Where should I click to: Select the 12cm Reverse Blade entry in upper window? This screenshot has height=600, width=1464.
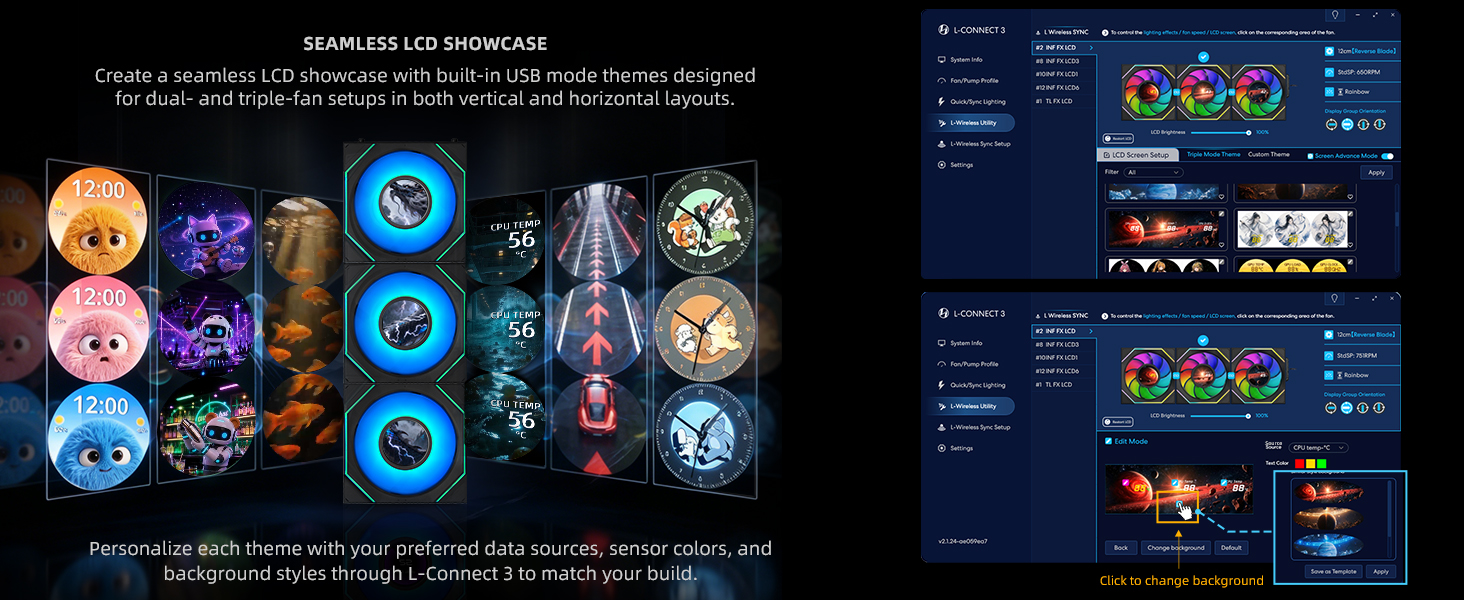pyautogui.click(x=1360, y=50)
